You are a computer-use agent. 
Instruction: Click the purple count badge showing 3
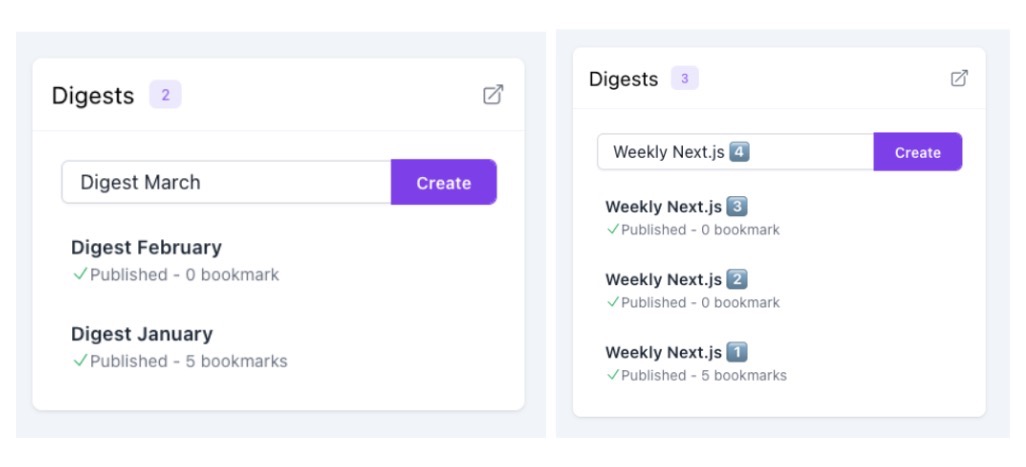coord(684,78)
